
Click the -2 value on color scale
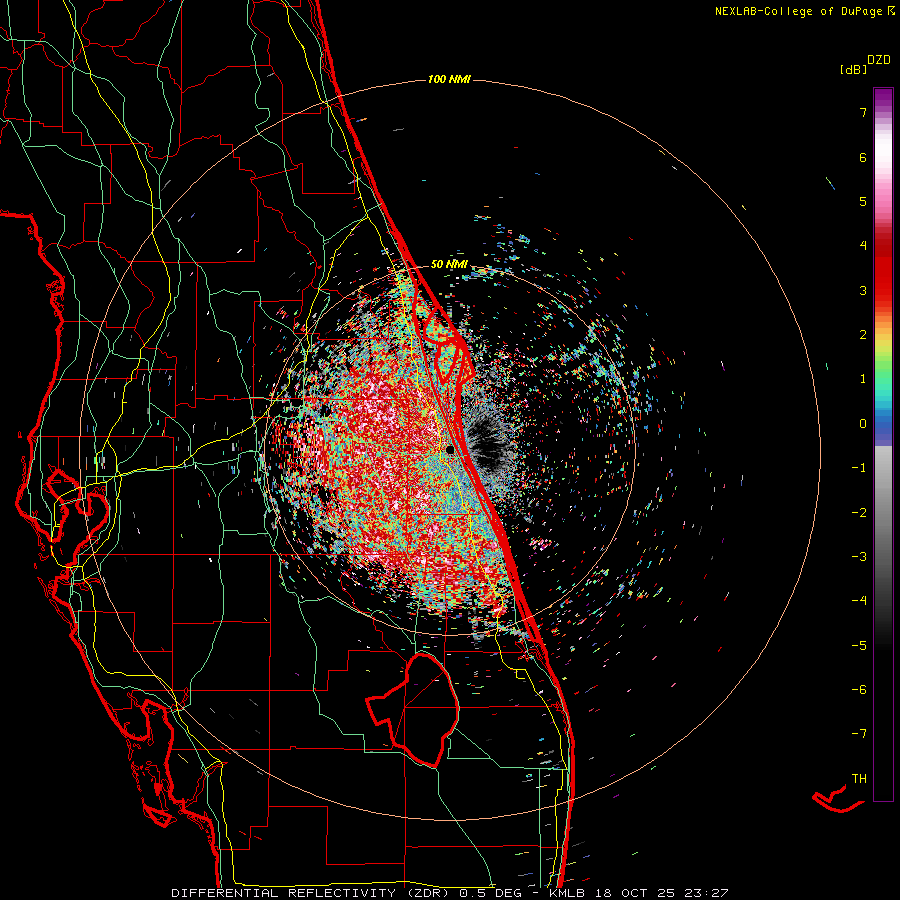(859, 513)
